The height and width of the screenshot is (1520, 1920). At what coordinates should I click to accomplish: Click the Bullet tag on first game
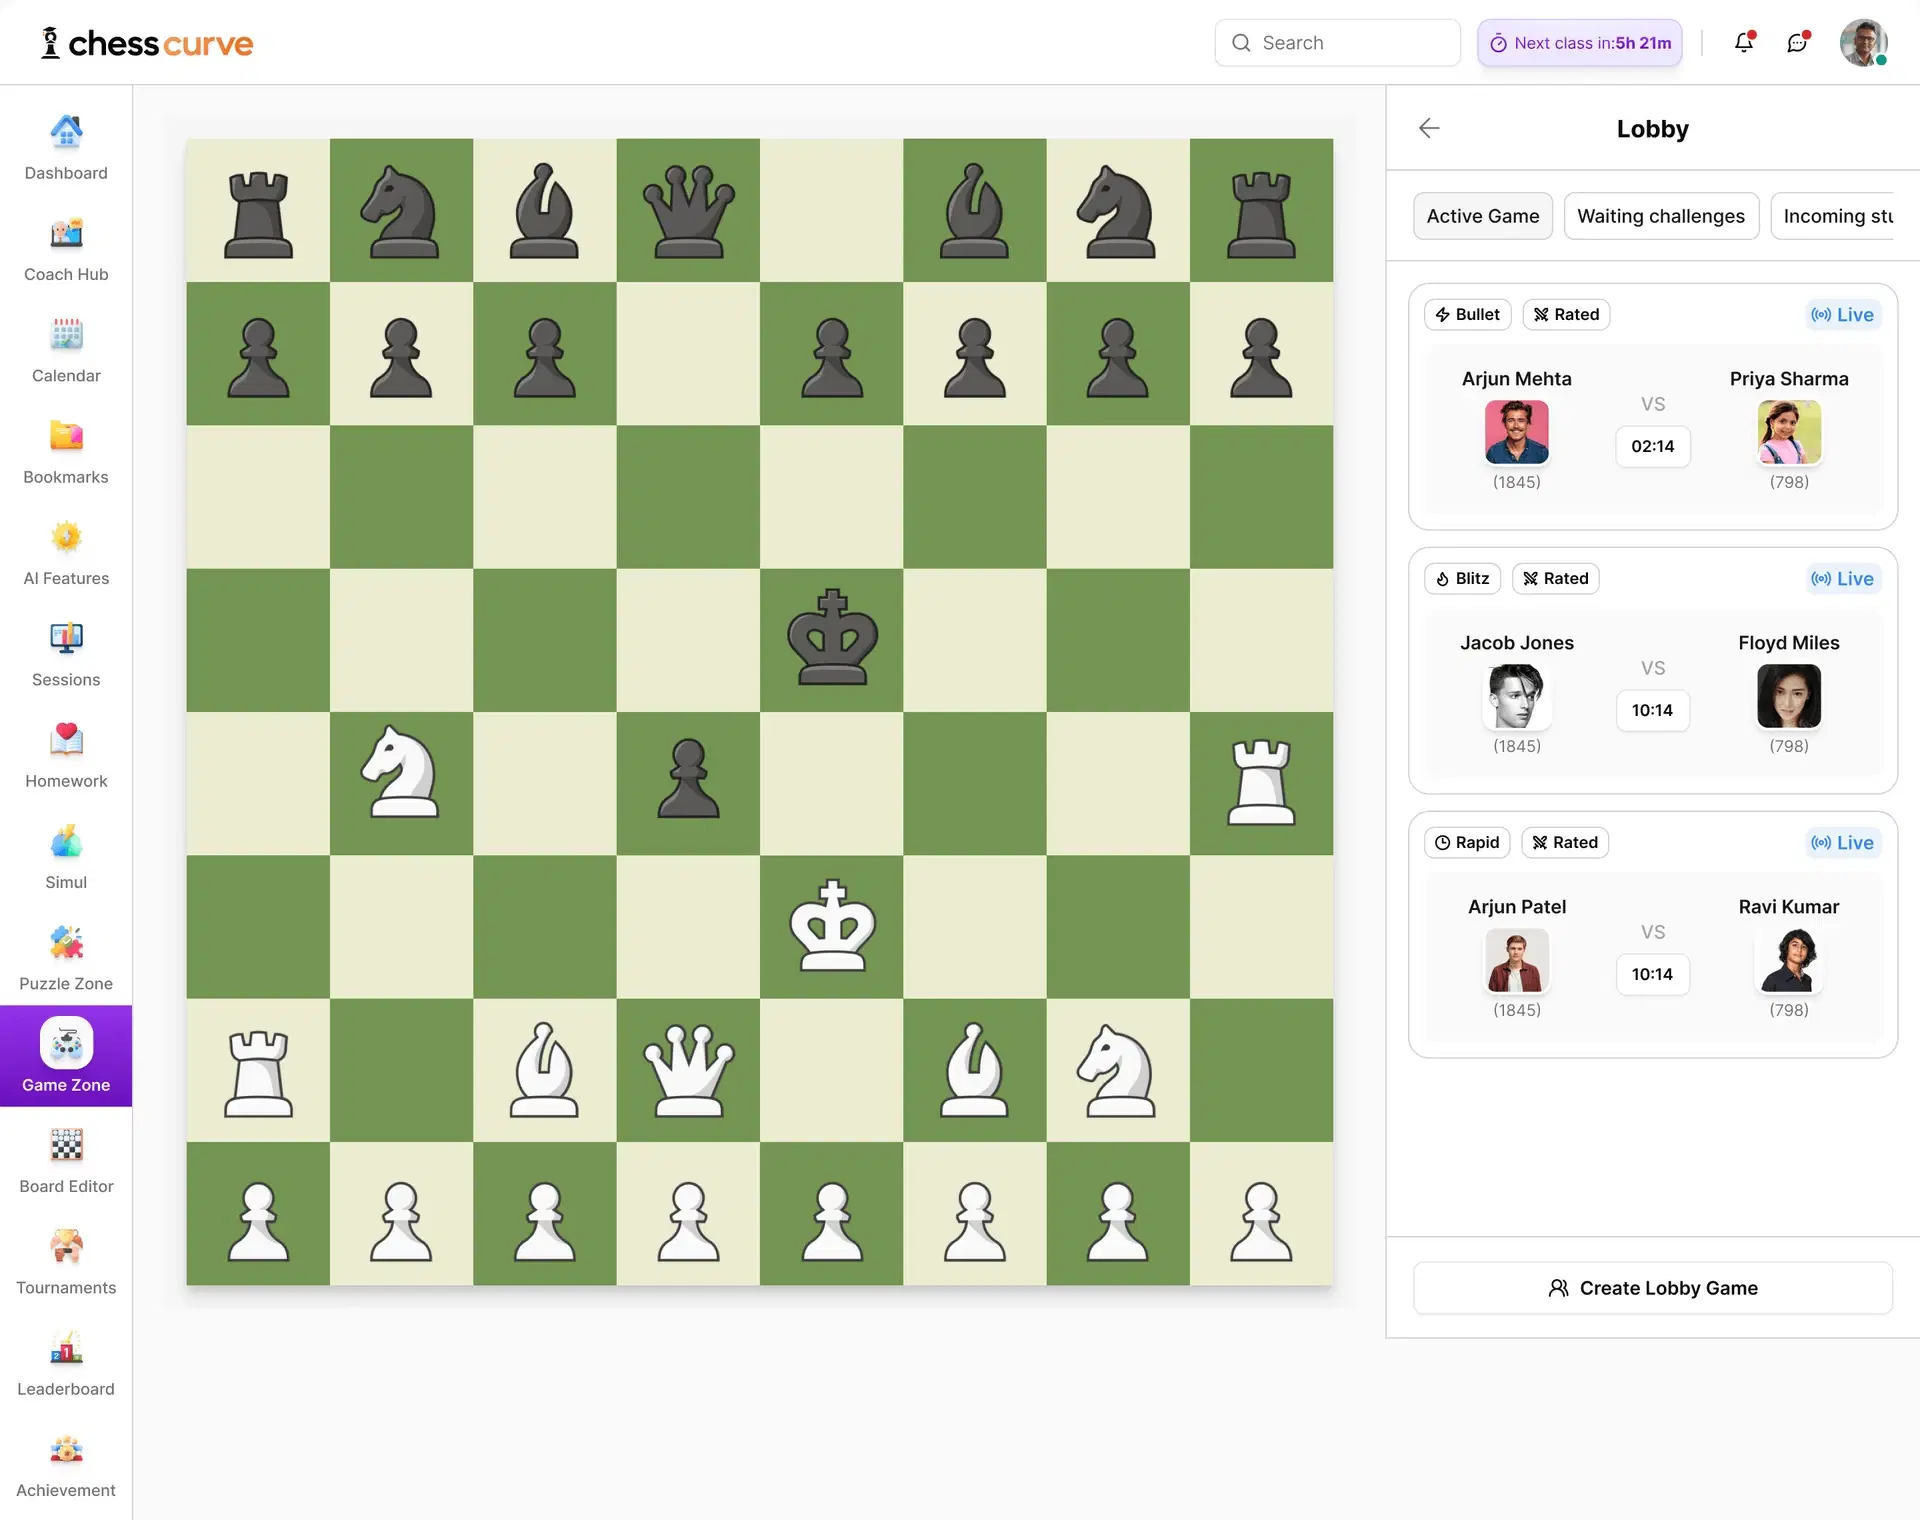[1467, 314]
